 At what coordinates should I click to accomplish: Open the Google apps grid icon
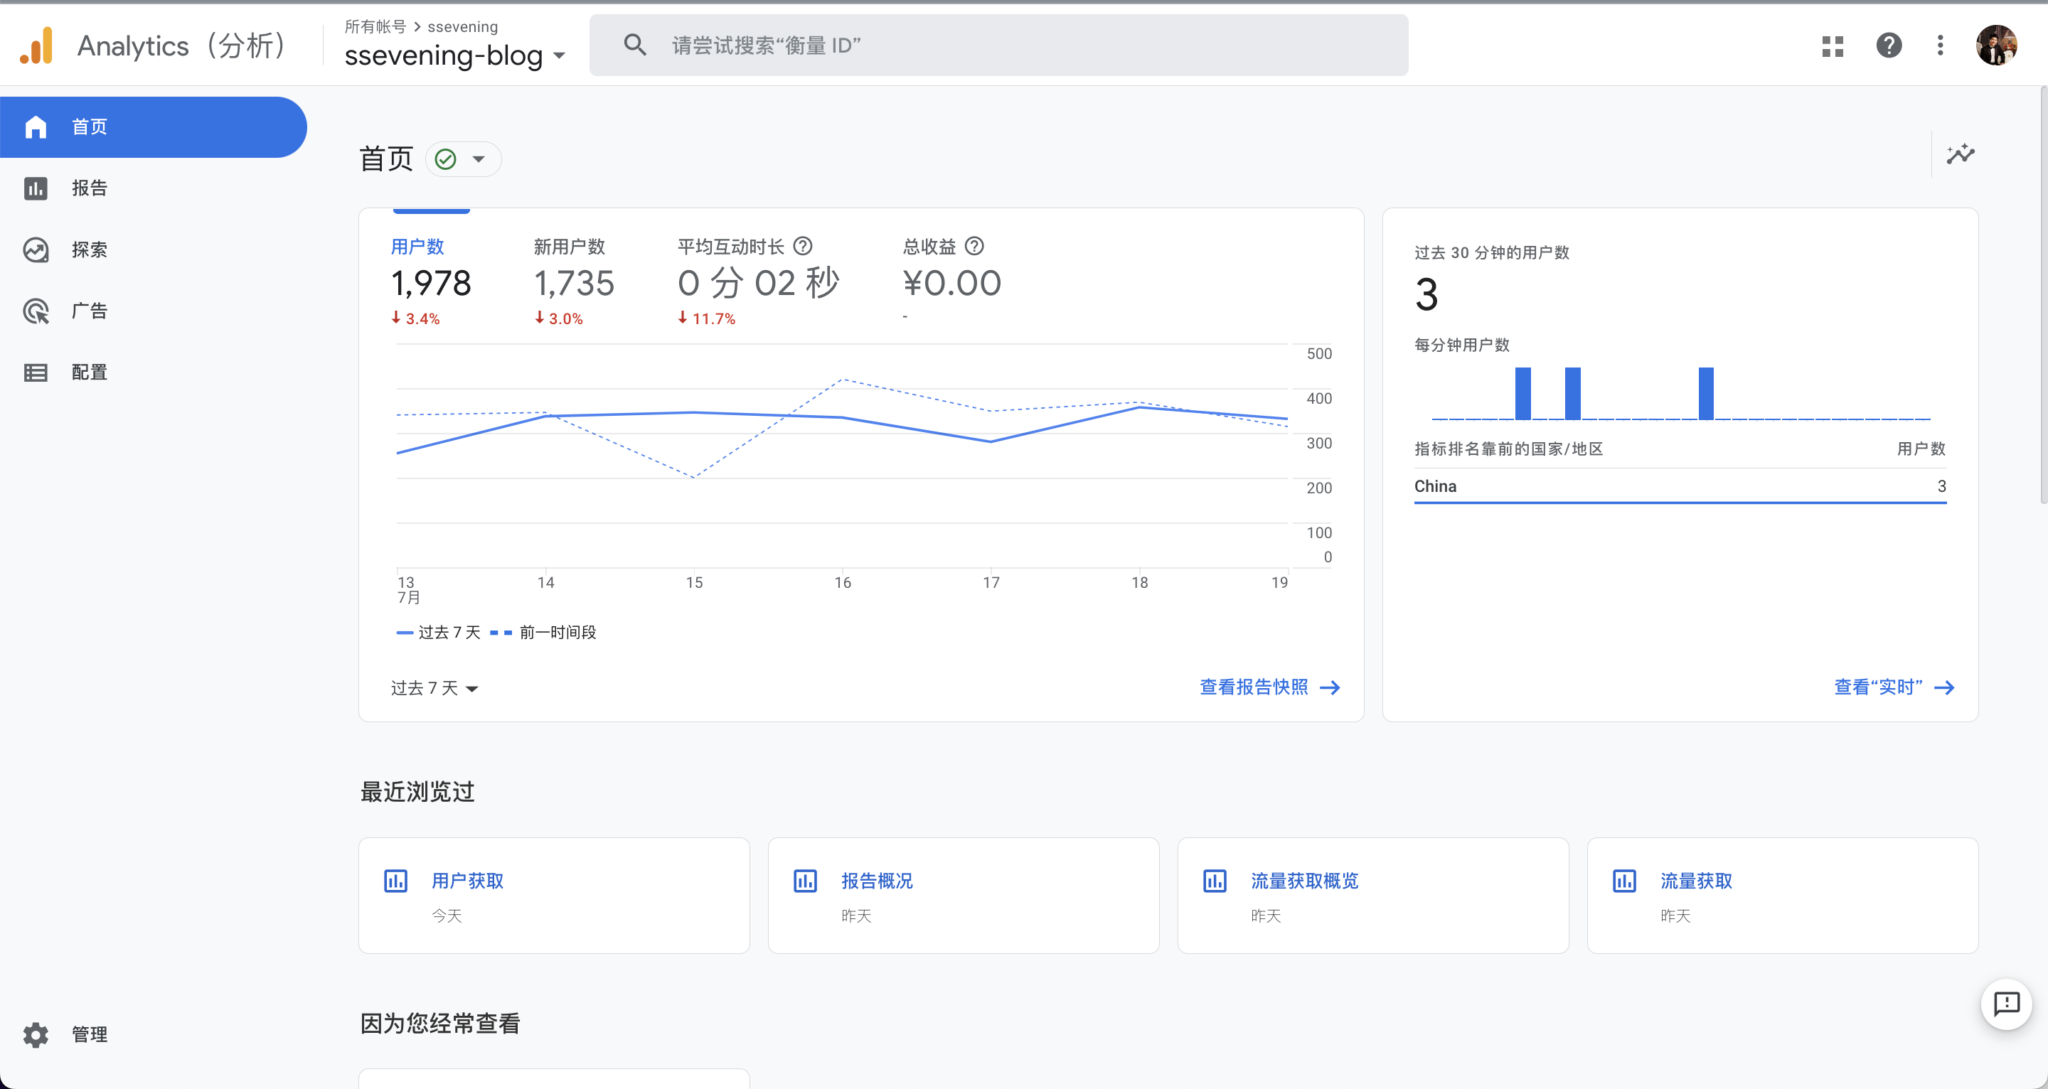tap(1832, 46)
